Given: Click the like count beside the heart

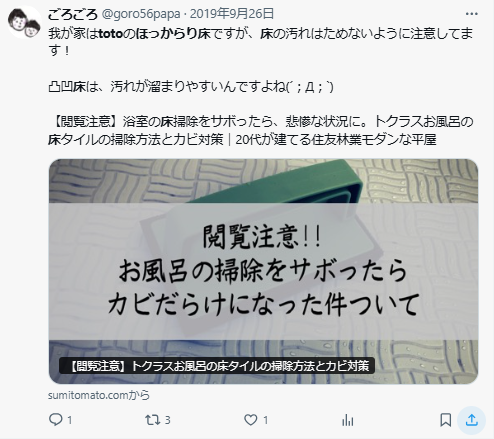Looking at the screenshot, I should [266, 420].
